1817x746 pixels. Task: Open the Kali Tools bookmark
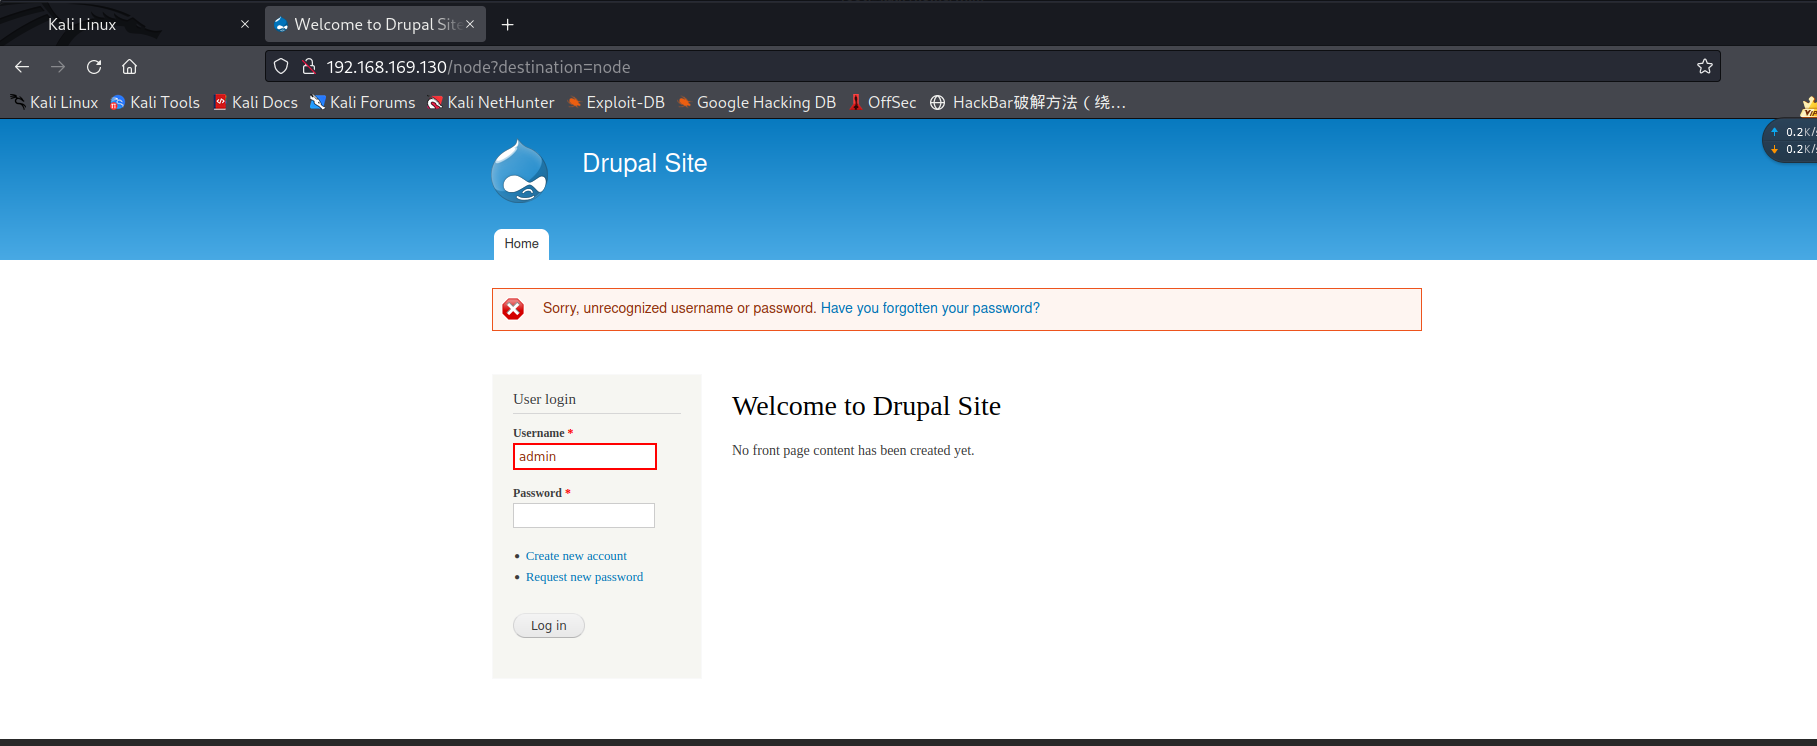[x=155, y=102]
